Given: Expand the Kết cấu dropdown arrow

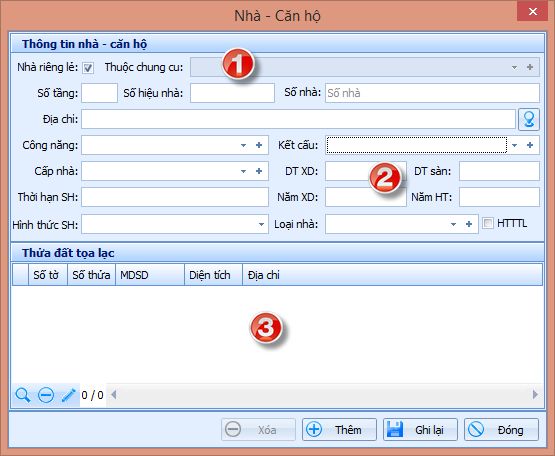Looking at the screenshot, I should [514, 145].
